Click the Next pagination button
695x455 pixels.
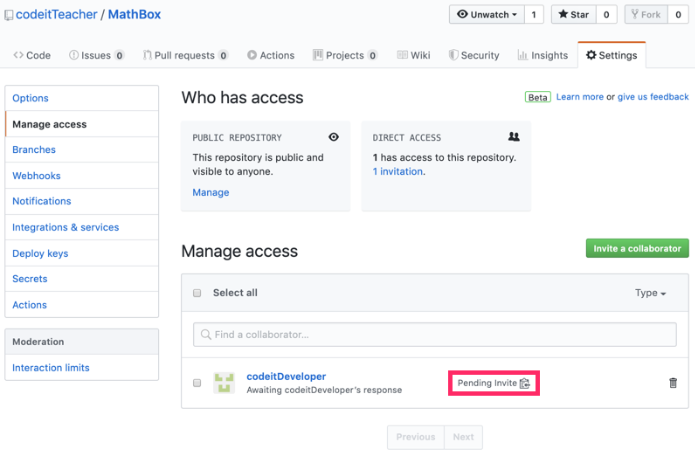[x=464, y=437]
